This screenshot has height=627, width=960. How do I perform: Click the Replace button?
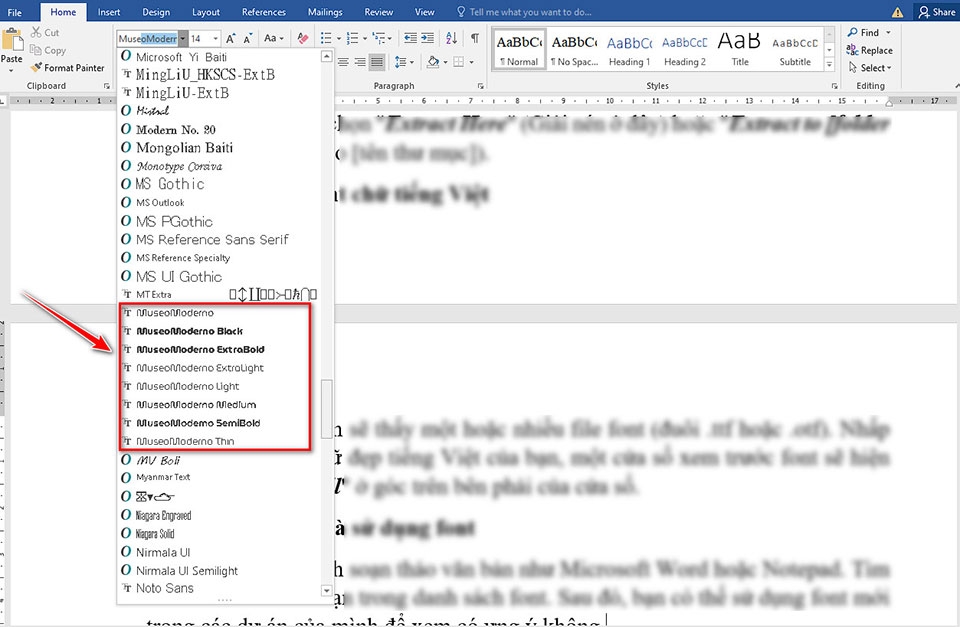pyautogui.click(x=870, y=50)
